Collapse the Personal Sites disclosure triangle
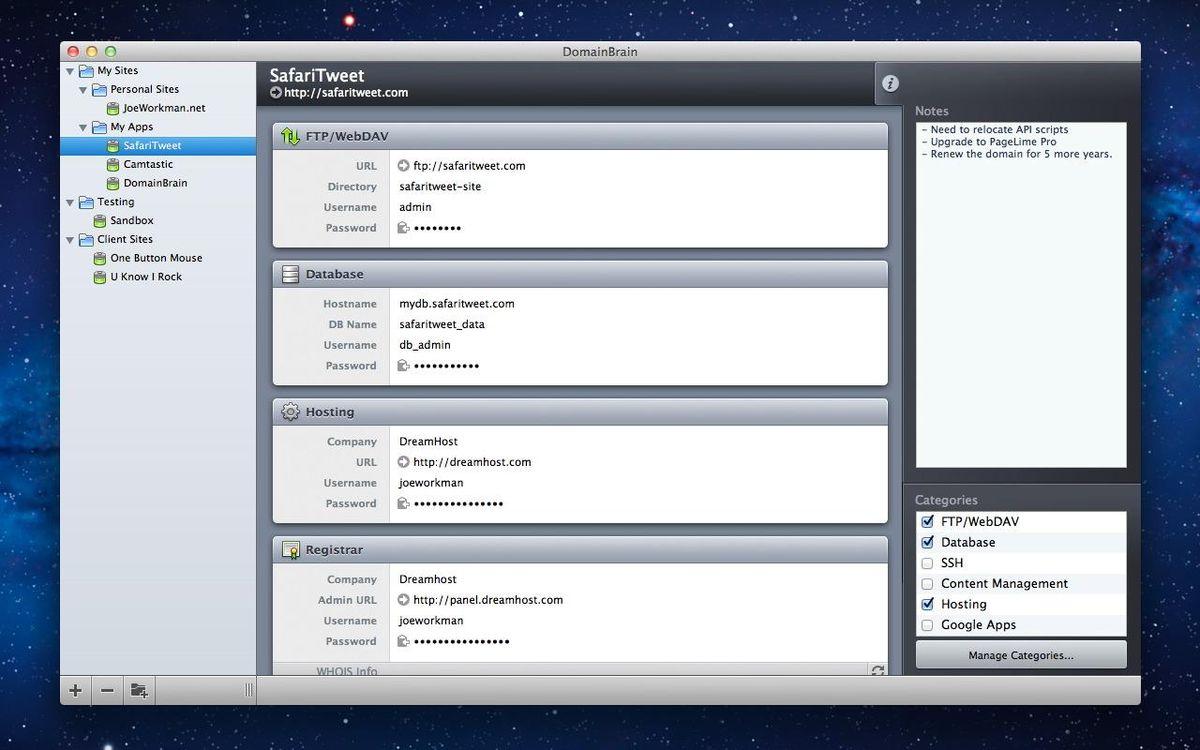Screen dimensions: 1200x750 [x=84, y=90]
